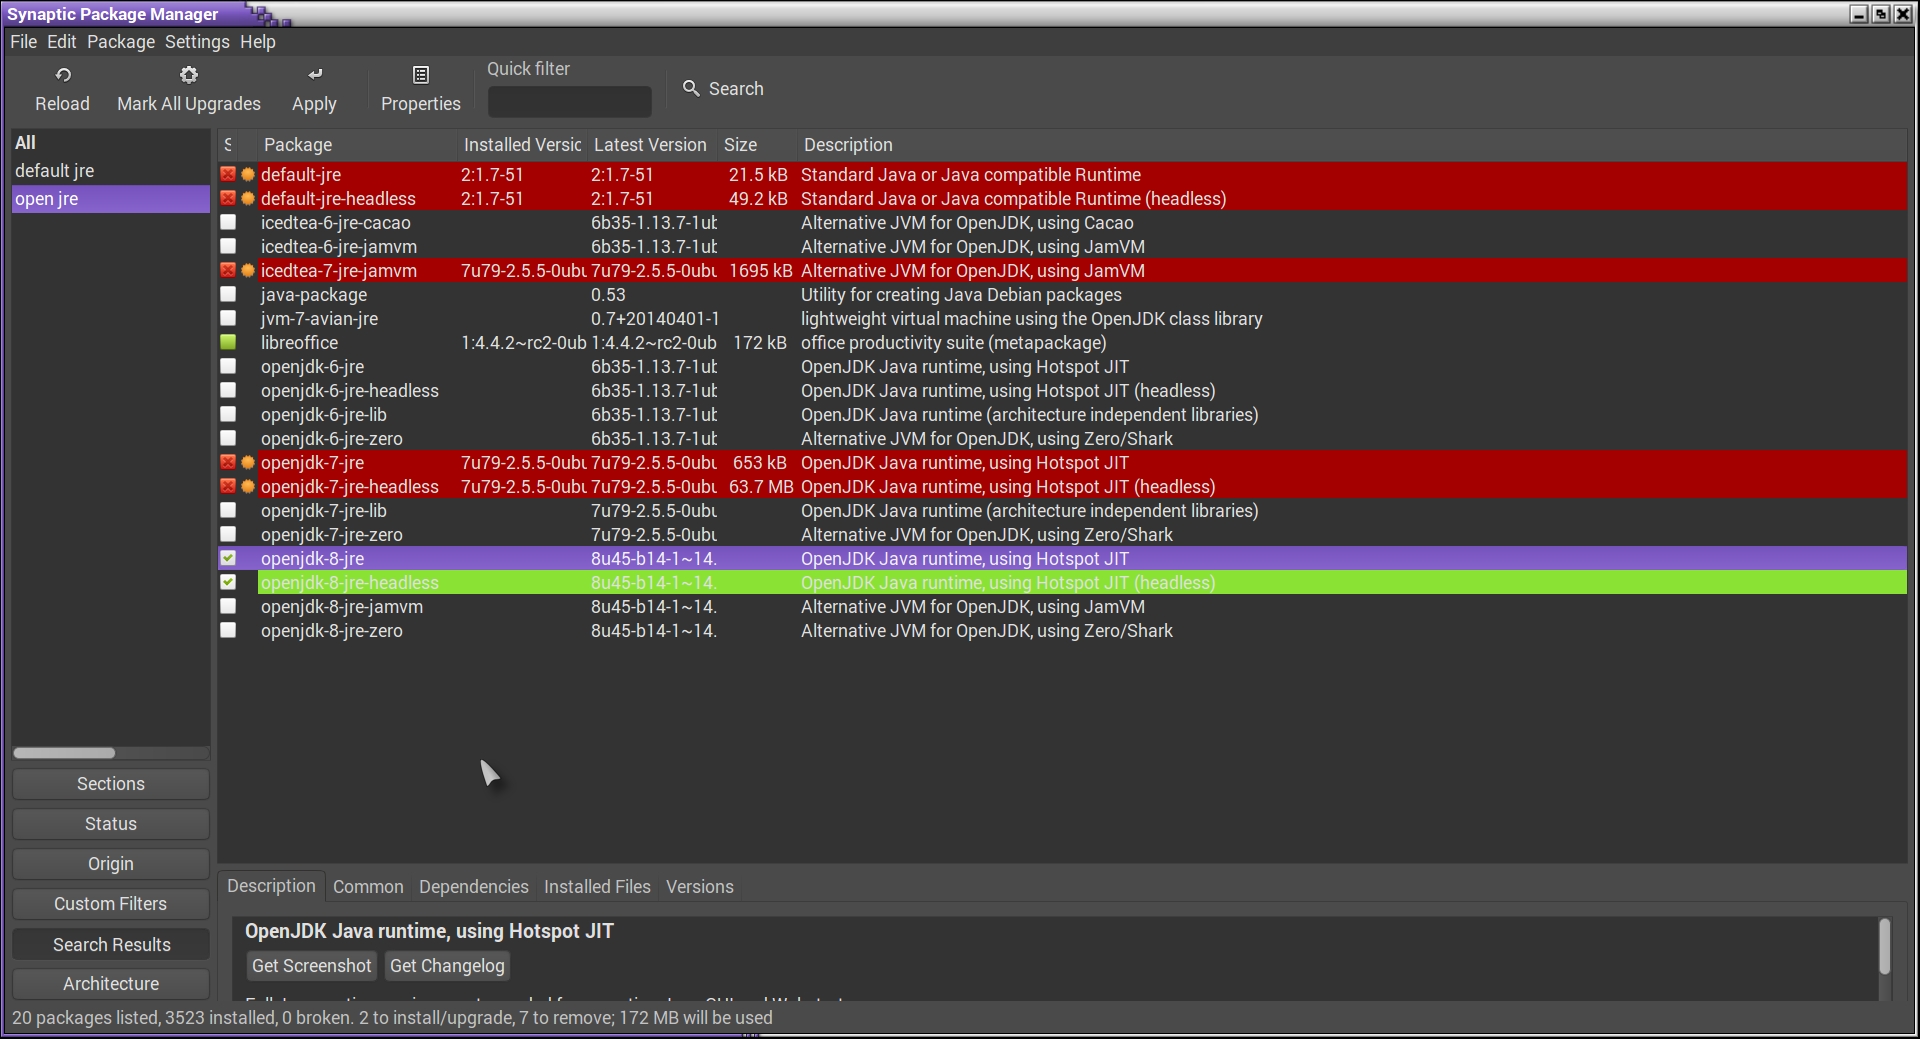
Task: Click the green installed status icon for libreoffice
Action: [x=228, y=342]
